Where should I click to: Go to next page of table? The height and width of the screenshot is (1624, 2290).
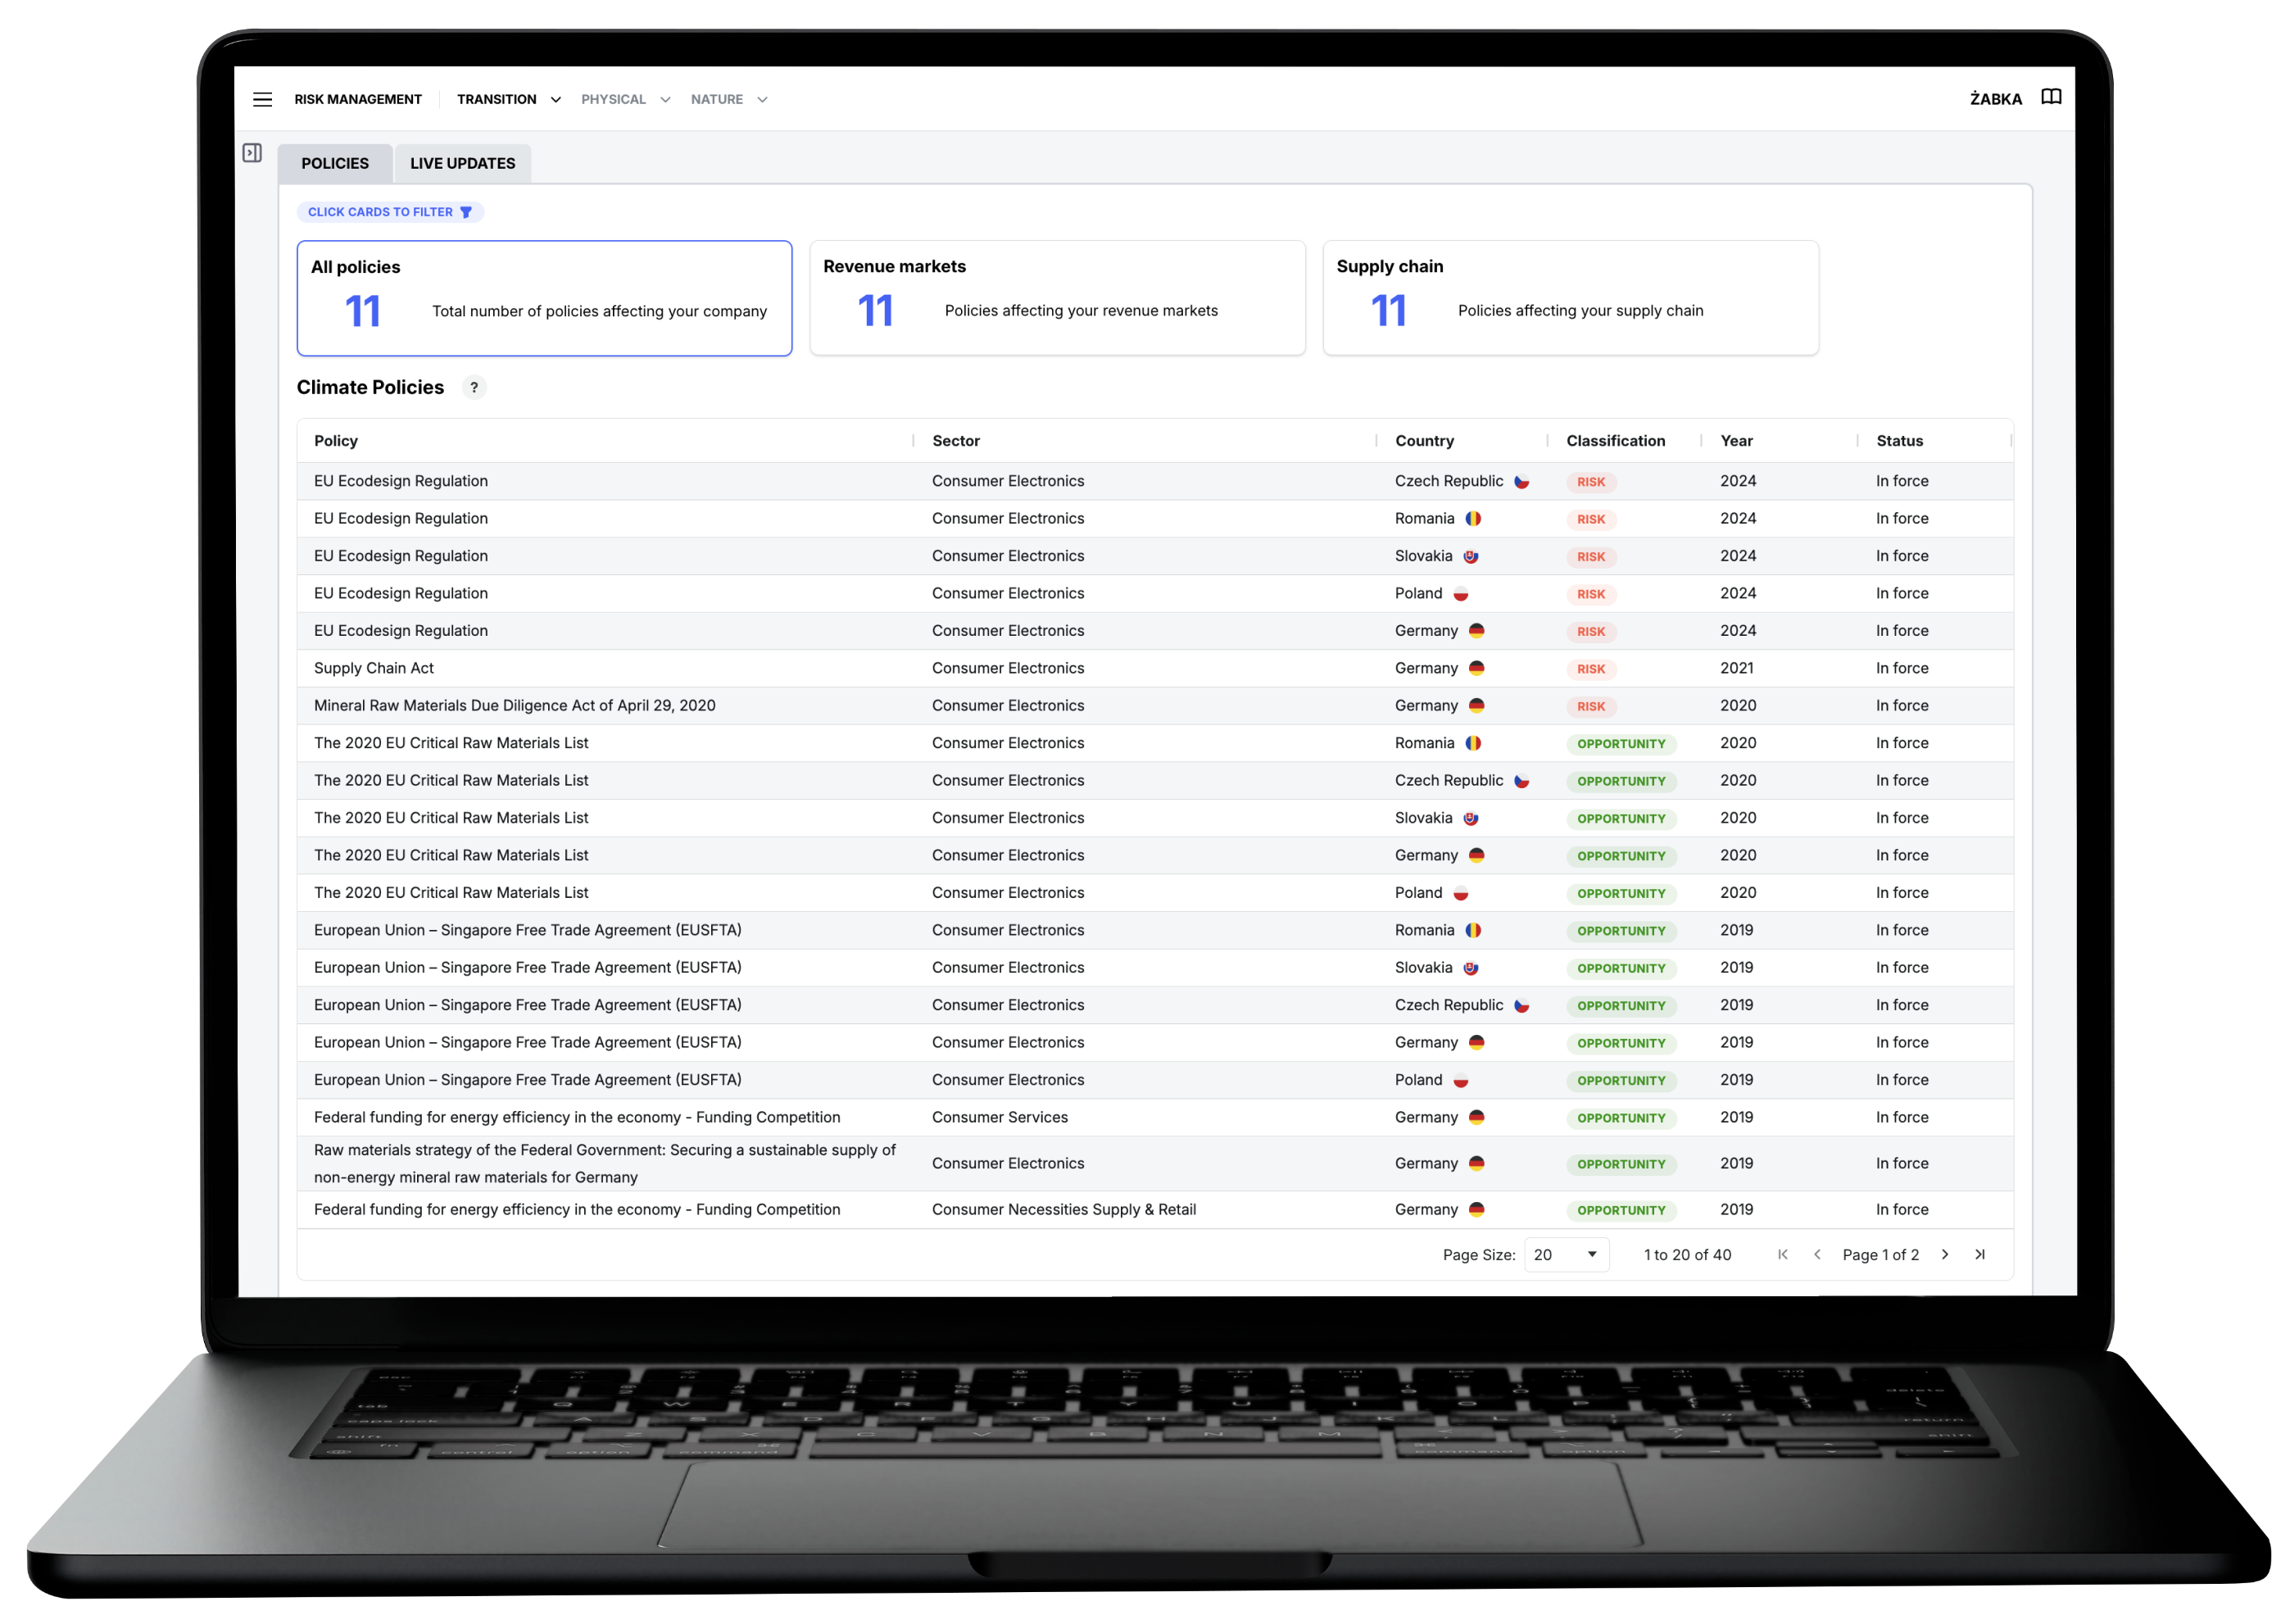pyautogui.click(x=1945, y=1254)
